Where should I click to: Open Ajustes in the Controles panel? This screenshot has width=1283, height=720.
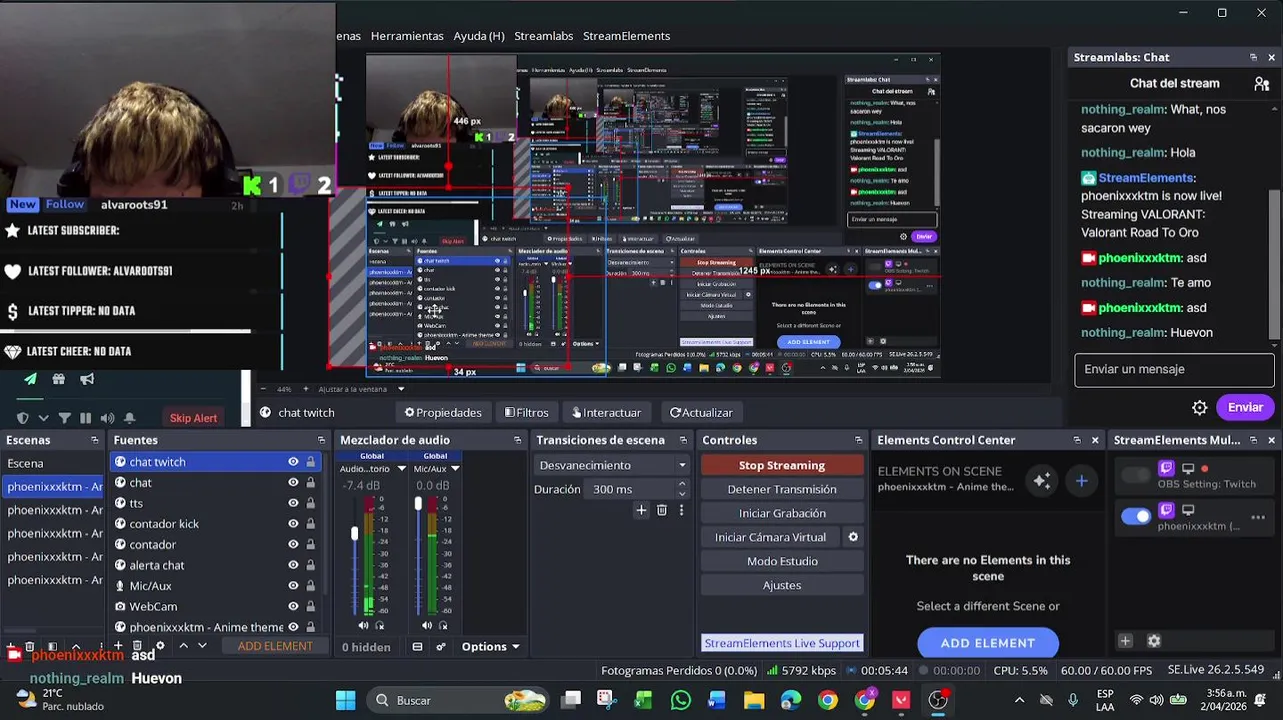(x=782, y=585)
